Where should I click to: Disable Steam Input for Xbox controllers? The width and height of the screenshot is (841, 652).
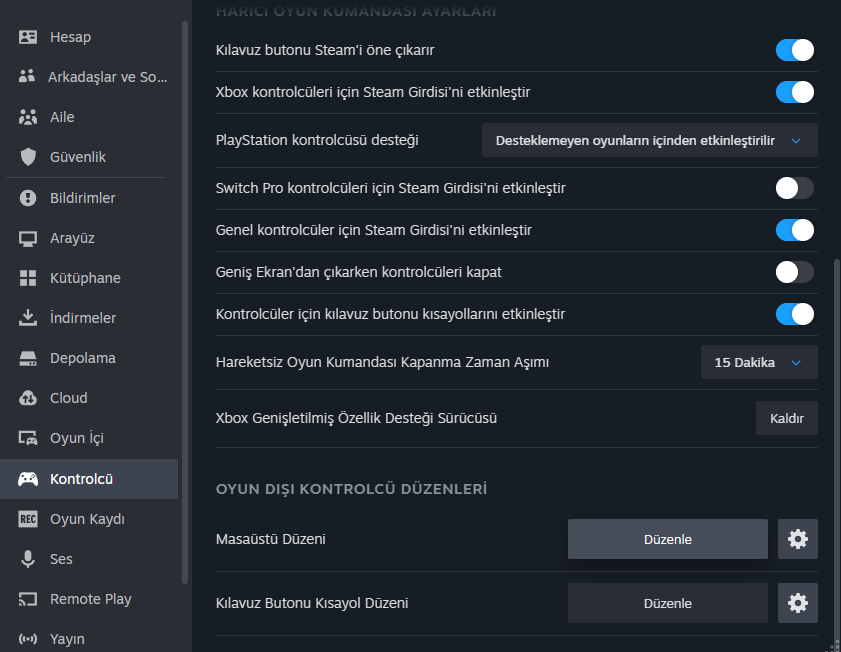tap(794, 92)
